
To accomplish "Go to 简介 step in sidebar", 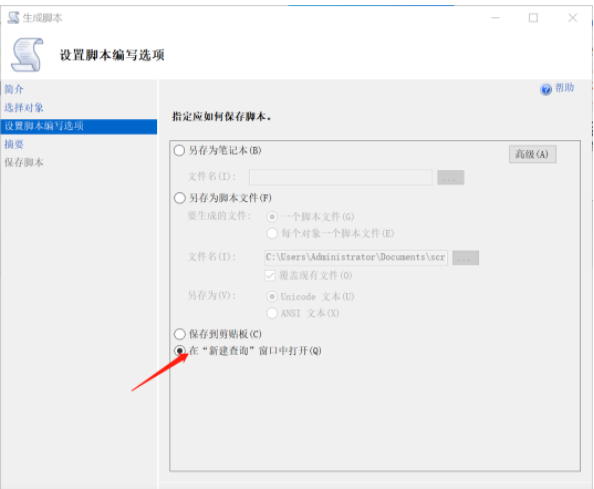I will click(14, 89).
